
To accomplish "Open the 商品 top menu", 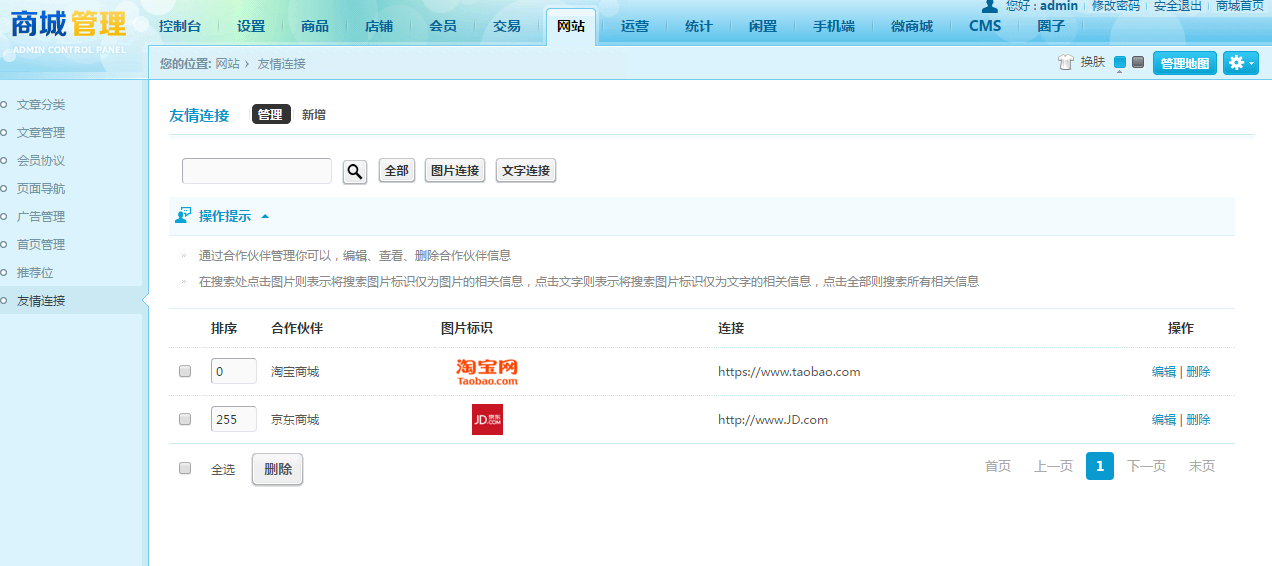I will pos(315,26).
